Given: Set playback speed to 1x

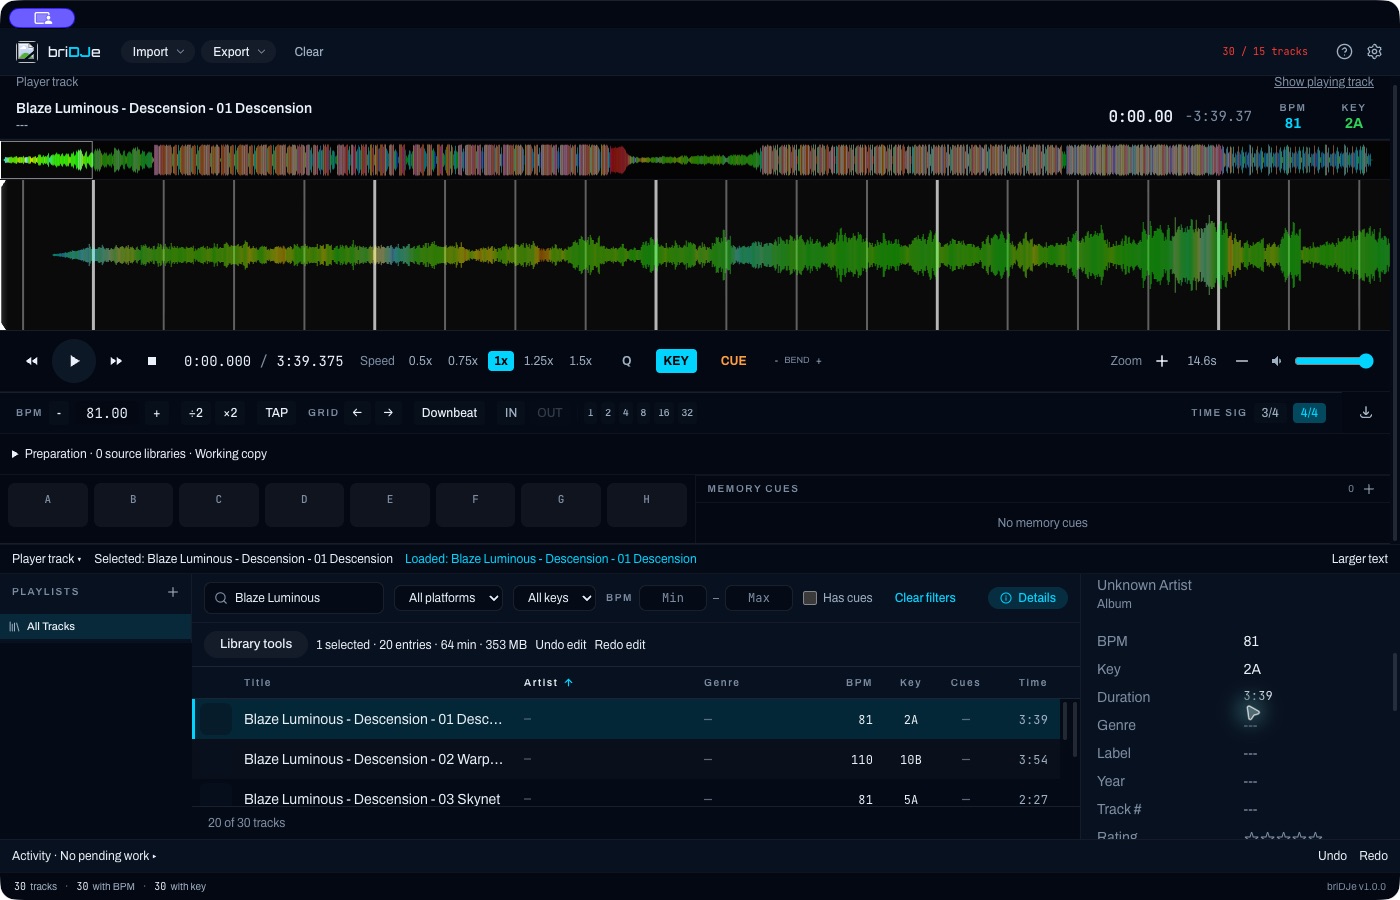Looking at the screenshot, I should point(501,361).
